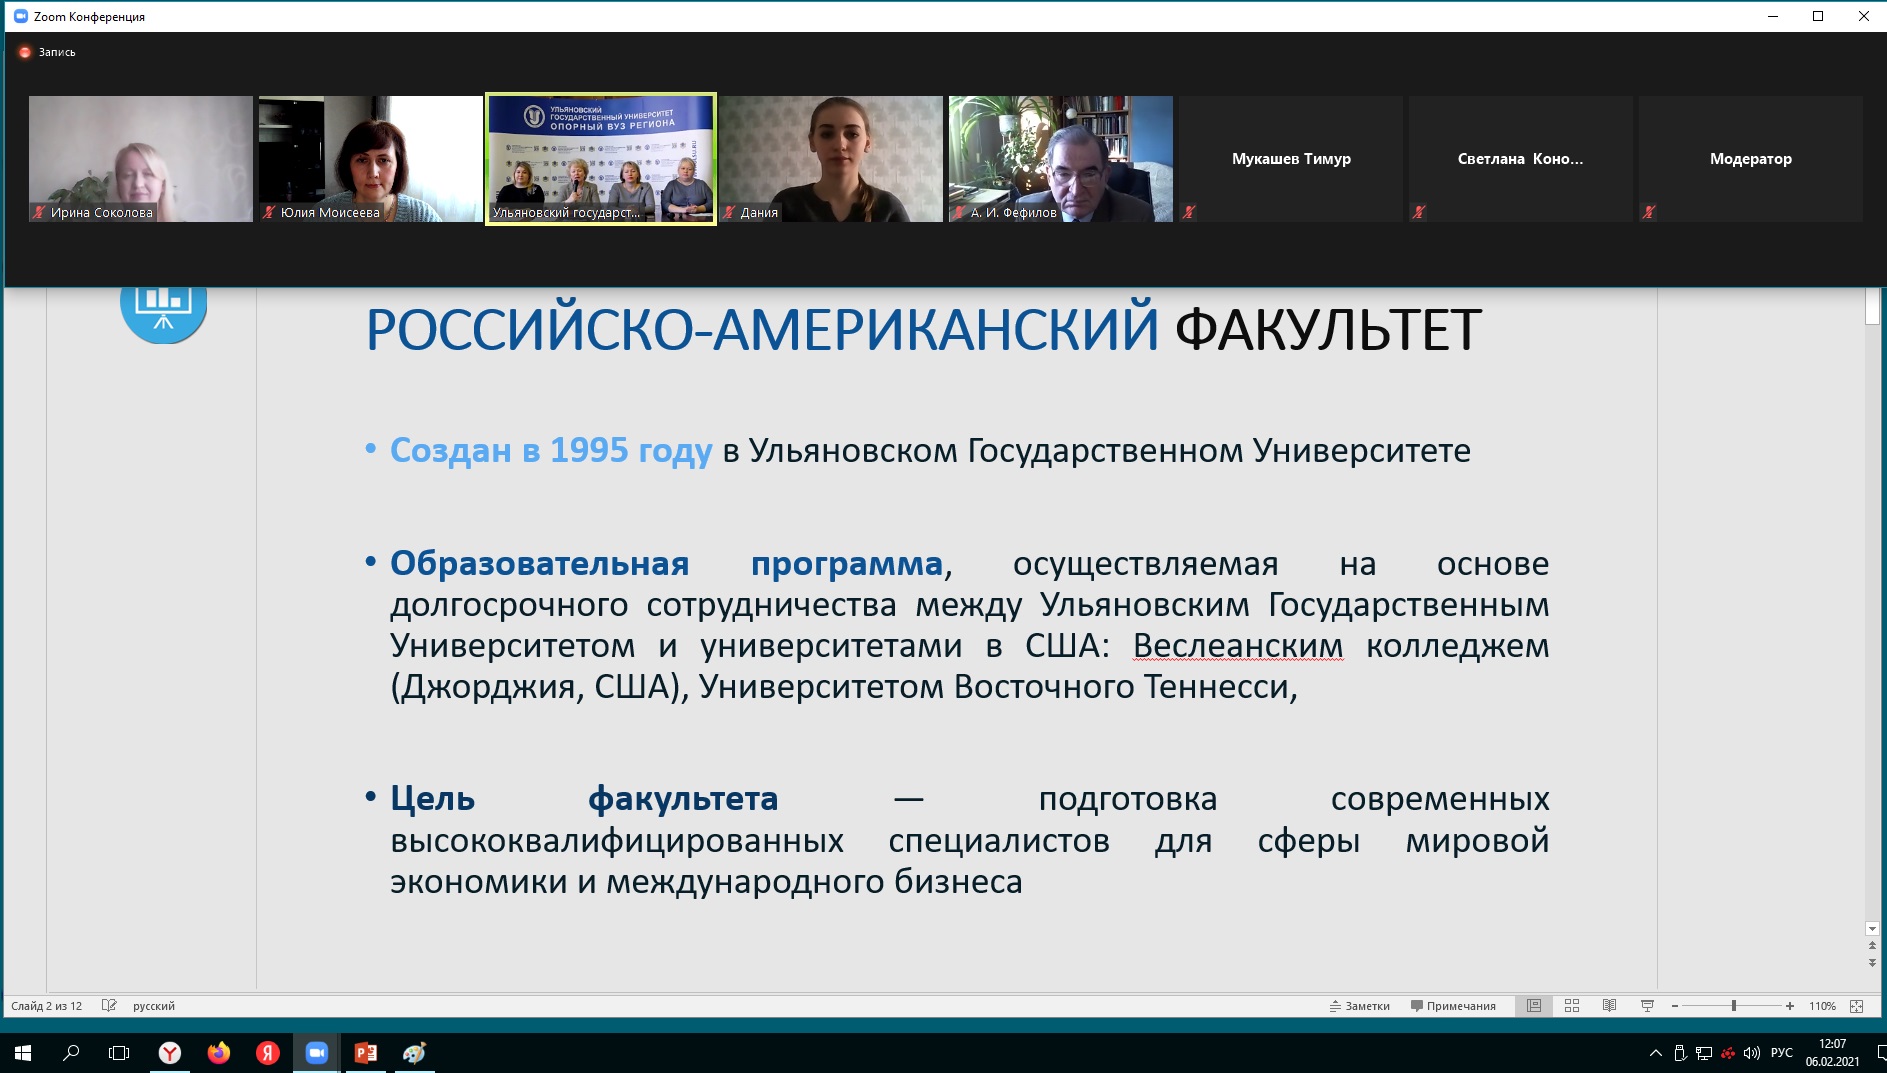
Task: Switch to Slide Sorter view icon
Action: (1572, 1006)
